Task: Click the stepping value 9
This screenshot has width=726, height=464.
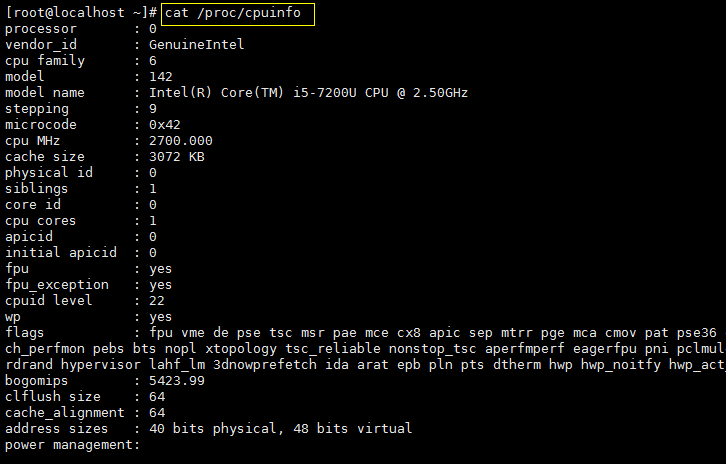Action: tap(152, 109)
